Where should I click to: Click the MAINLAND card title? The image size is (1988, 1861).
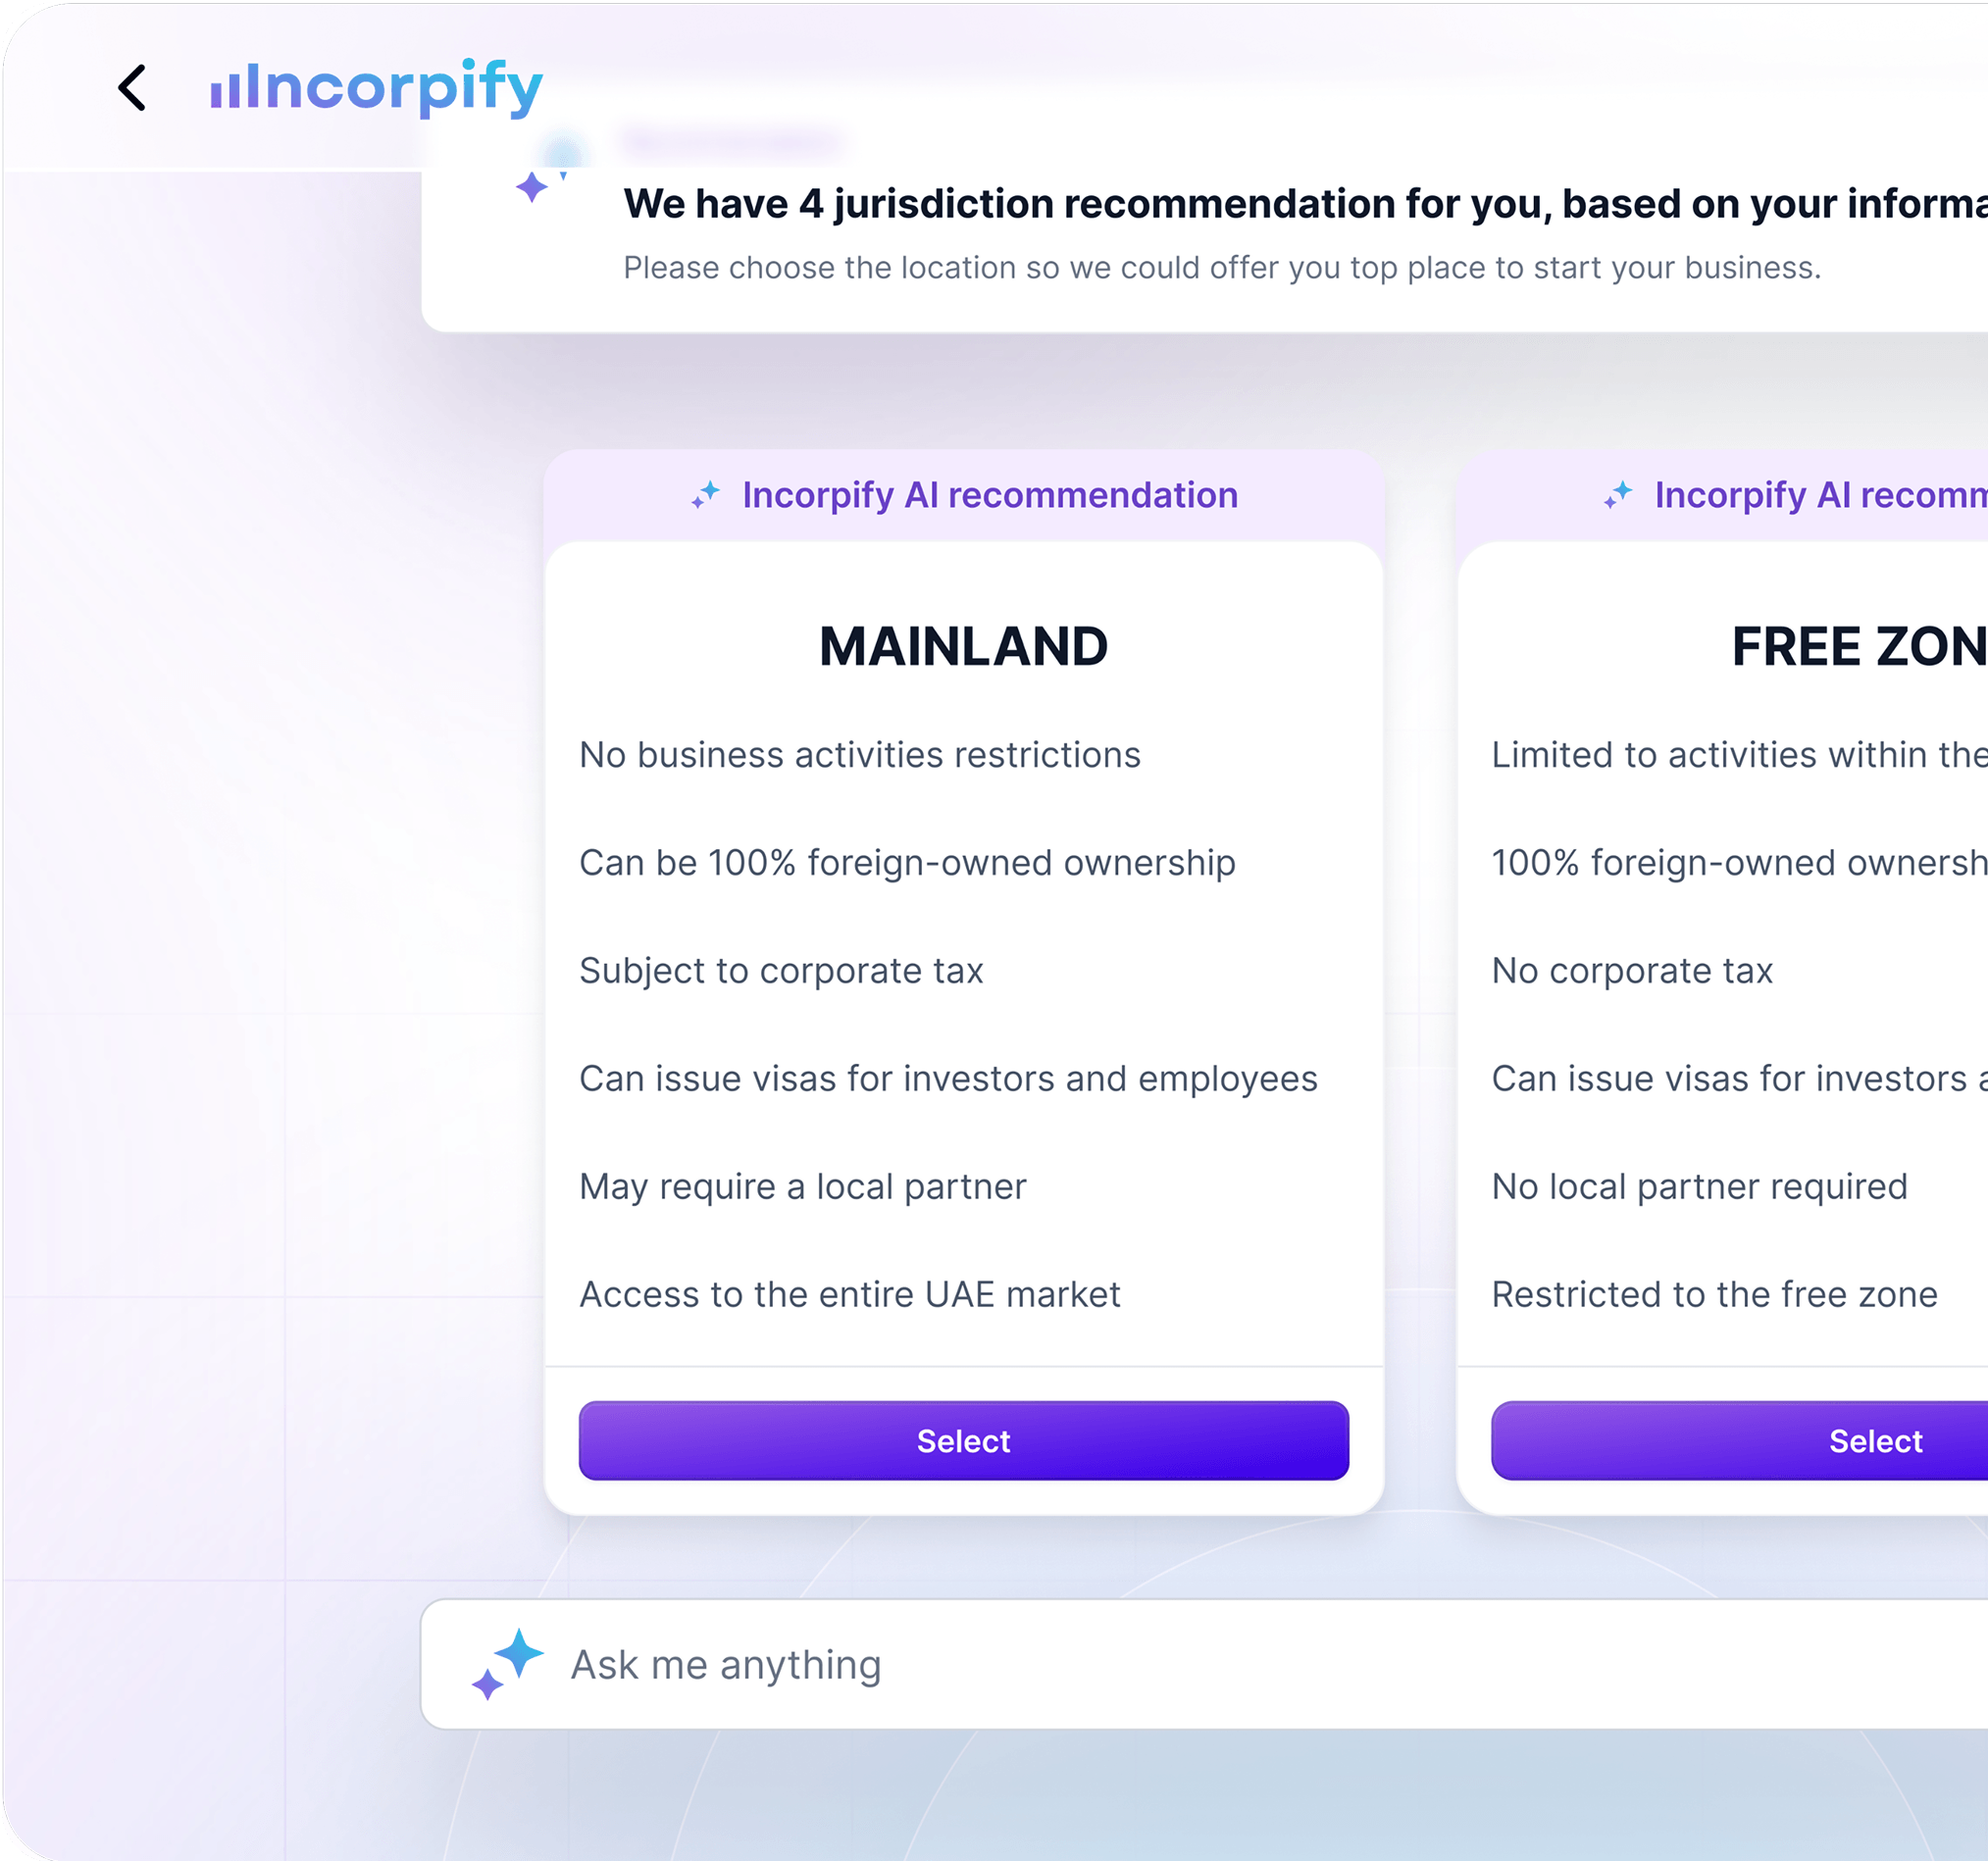pyautogui.click(x=963, y=646)
